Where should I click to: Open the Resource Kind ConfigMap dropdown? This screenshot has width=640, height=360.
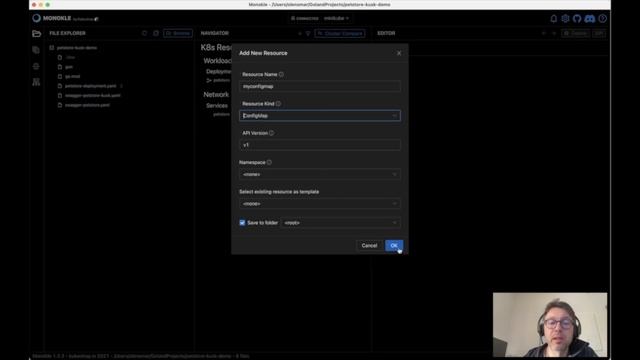pyautogui.click(x=320, y=116)
